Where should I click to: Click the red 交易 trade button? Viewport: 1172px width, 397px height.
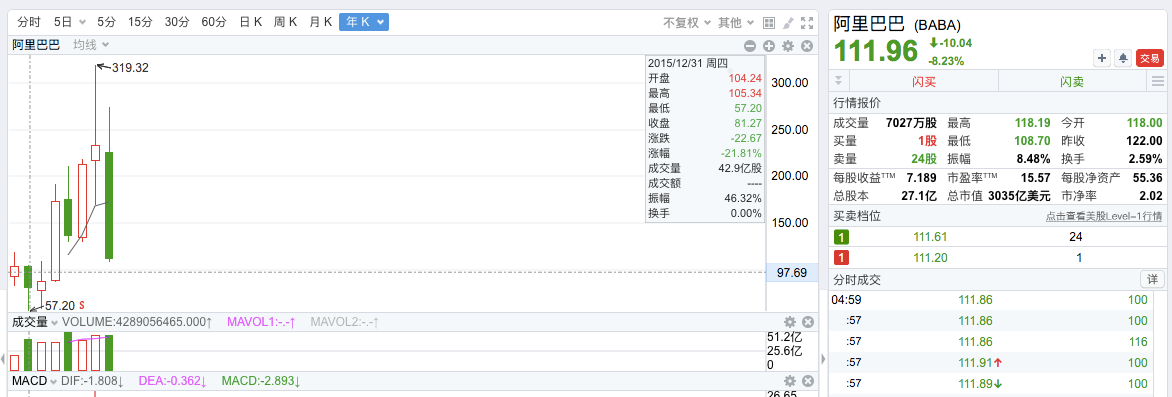click(1150, 58)
